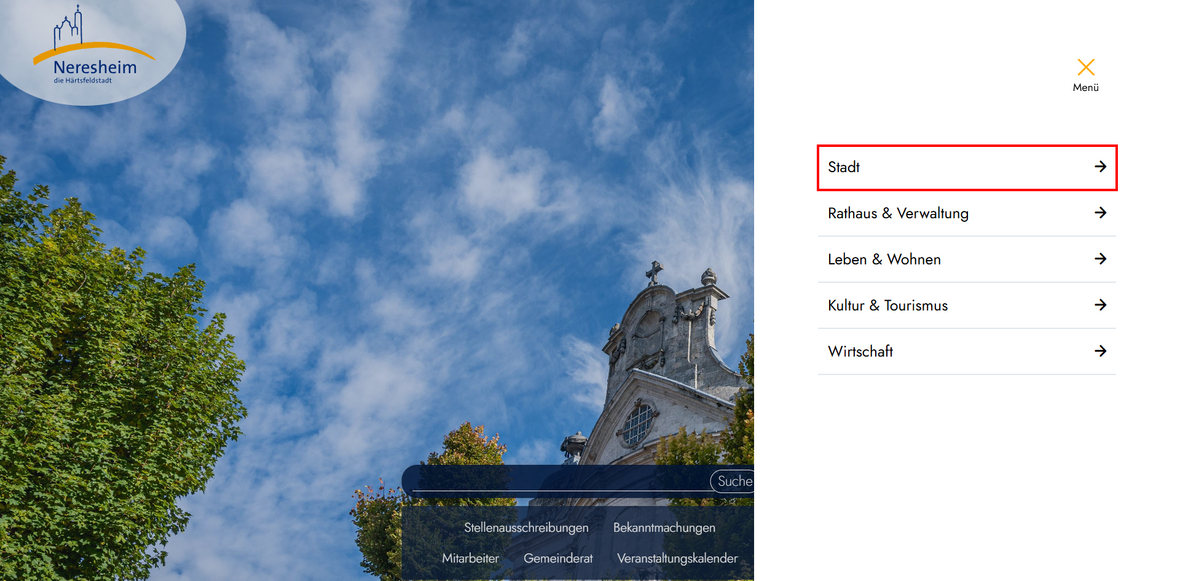Click arrow beside Leben & Wohnen
The height and width of the screenshot is (581, 1180).
coord(1100,259)
